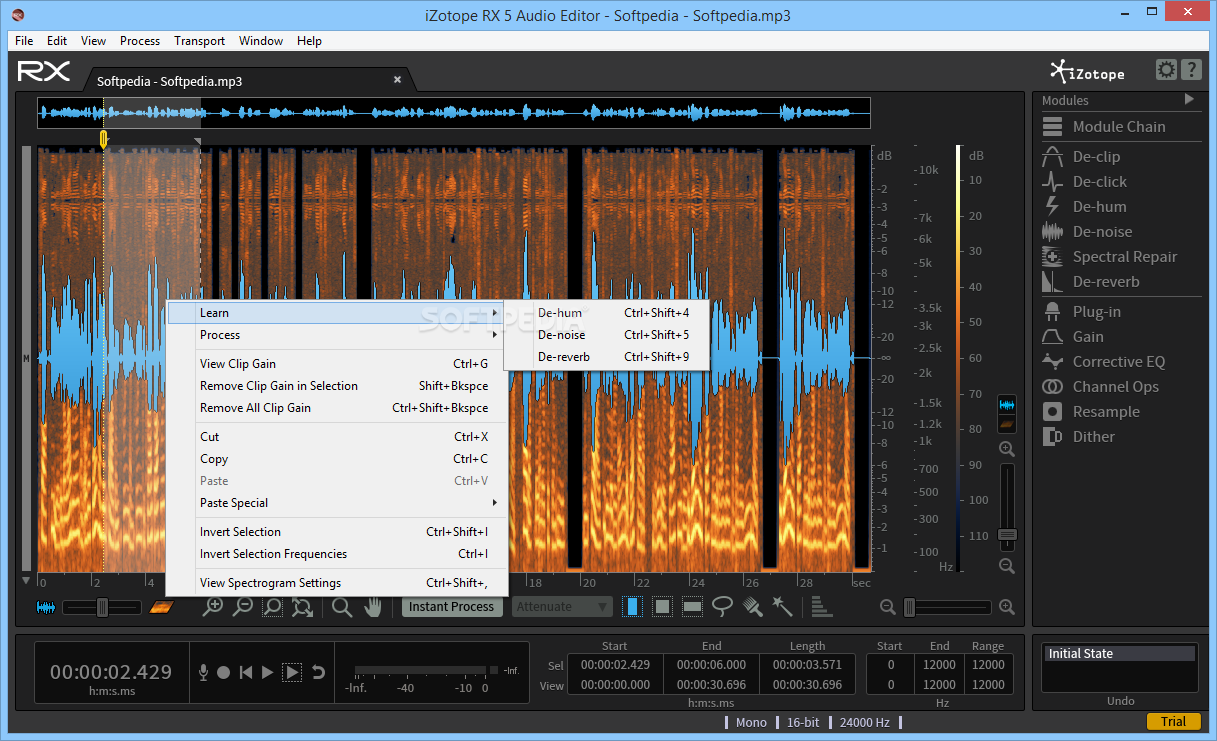Click the yellow playhead marker
This screenshot has height=741, width=1217.
click(x=103, y=139)
